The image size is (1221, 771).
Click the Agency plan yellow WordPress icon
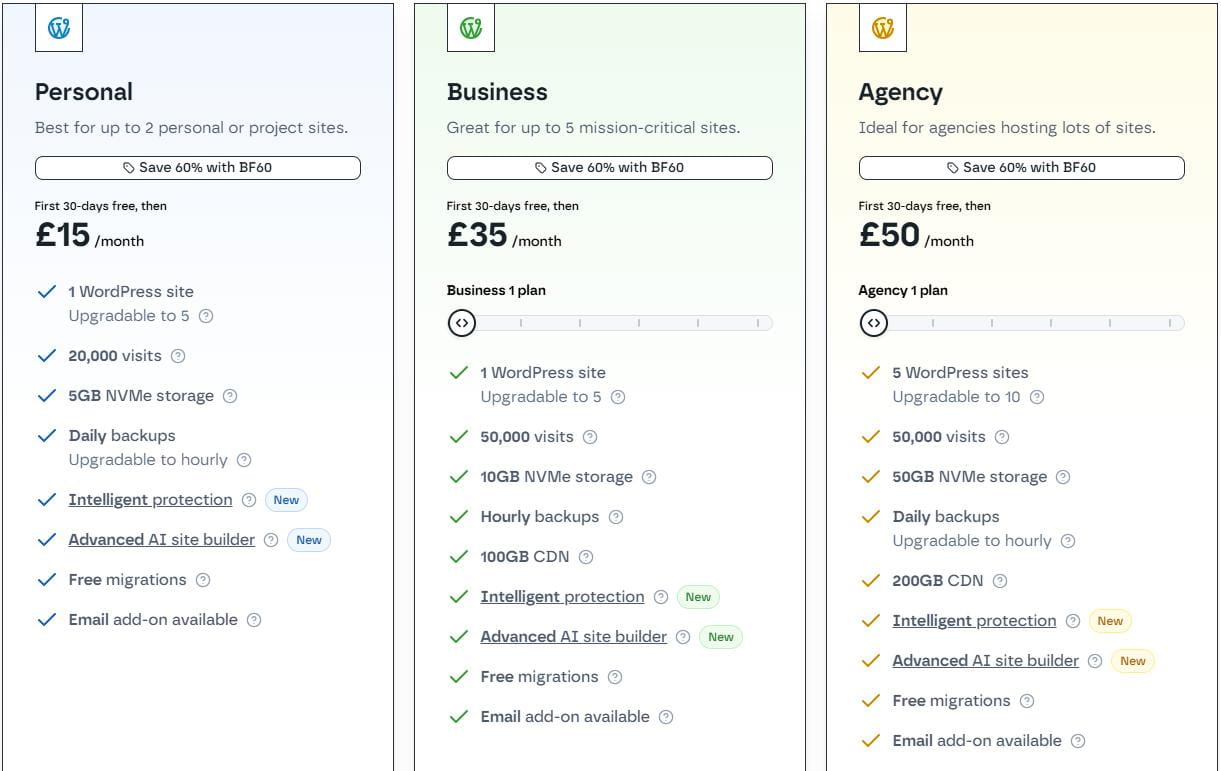click(883, 28)
